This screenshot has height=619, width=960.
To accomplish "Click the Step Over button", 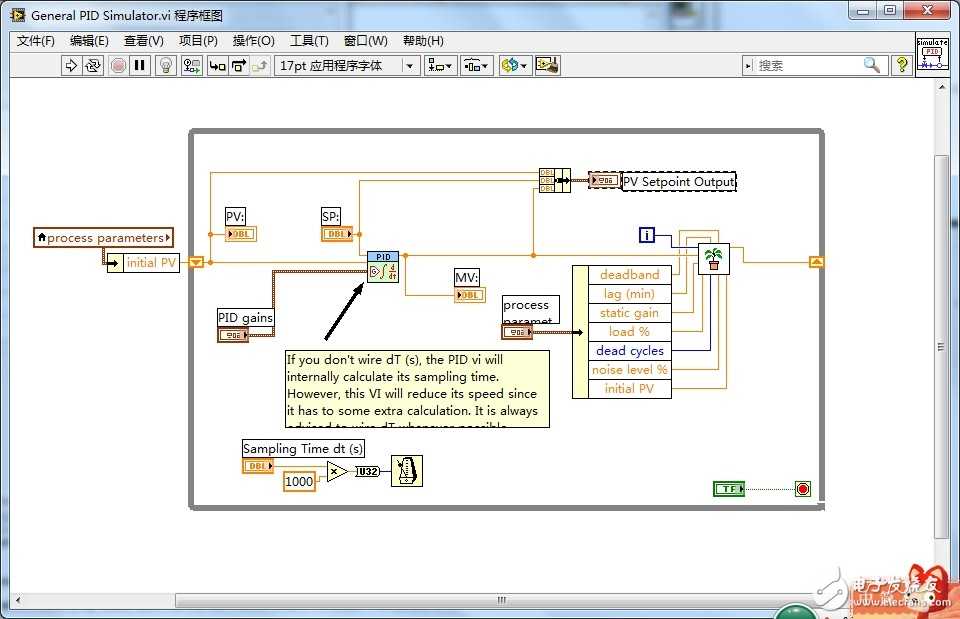I will (x=238, y=65).
